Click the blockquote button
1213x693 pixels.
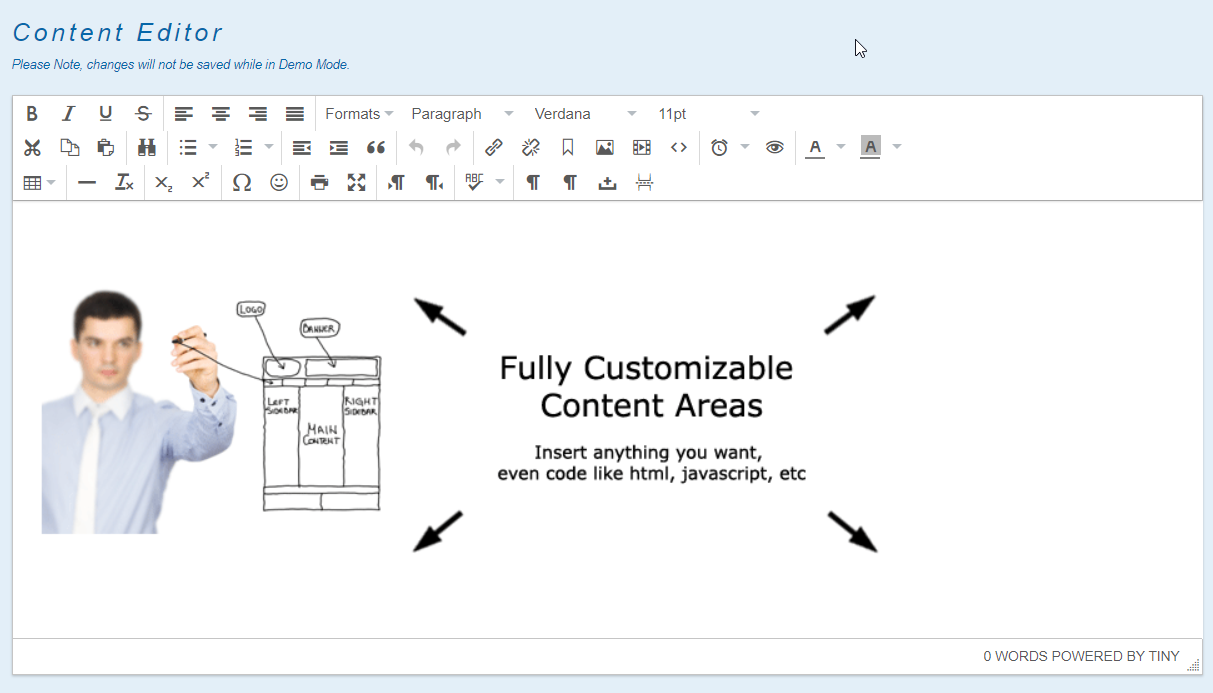(376, 148)
